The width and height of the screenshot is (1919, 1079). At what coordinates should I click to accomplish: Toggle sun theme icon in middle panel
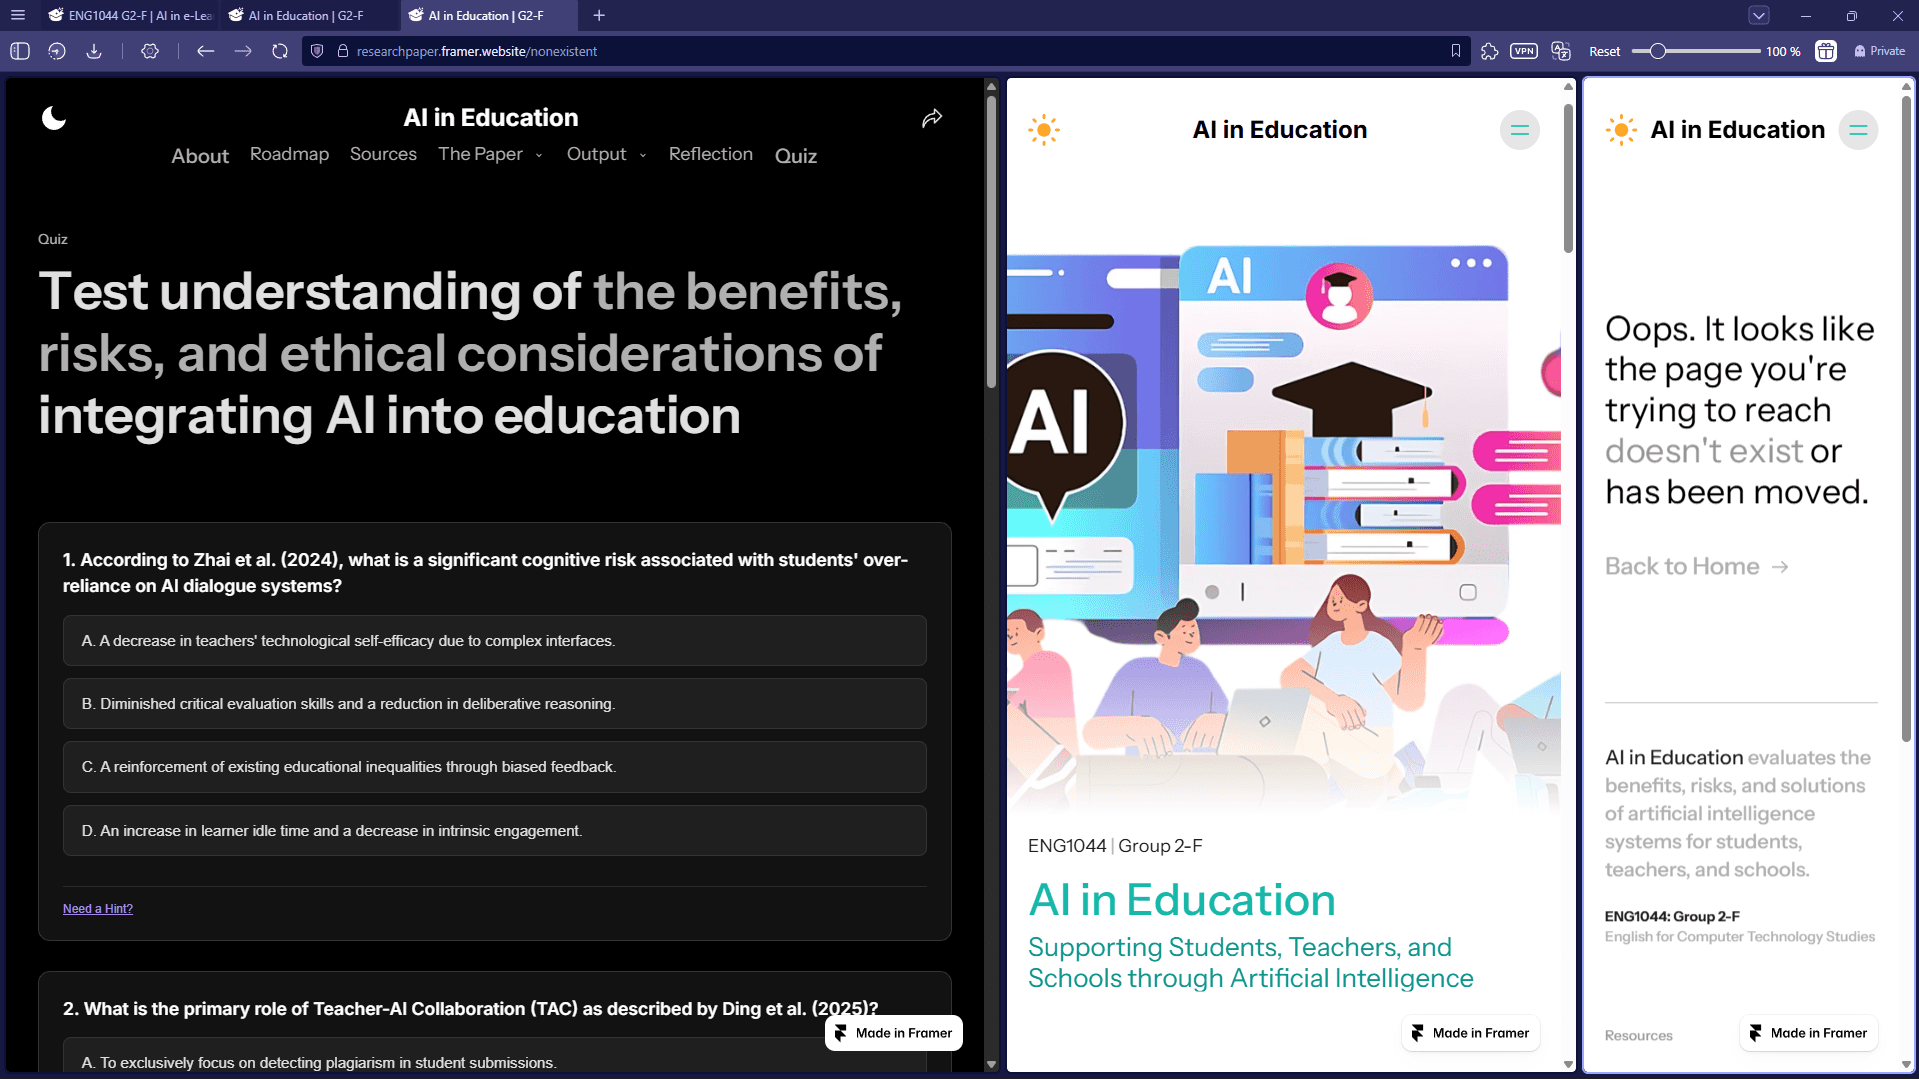pyautogui.click(x=1044, y=130)
